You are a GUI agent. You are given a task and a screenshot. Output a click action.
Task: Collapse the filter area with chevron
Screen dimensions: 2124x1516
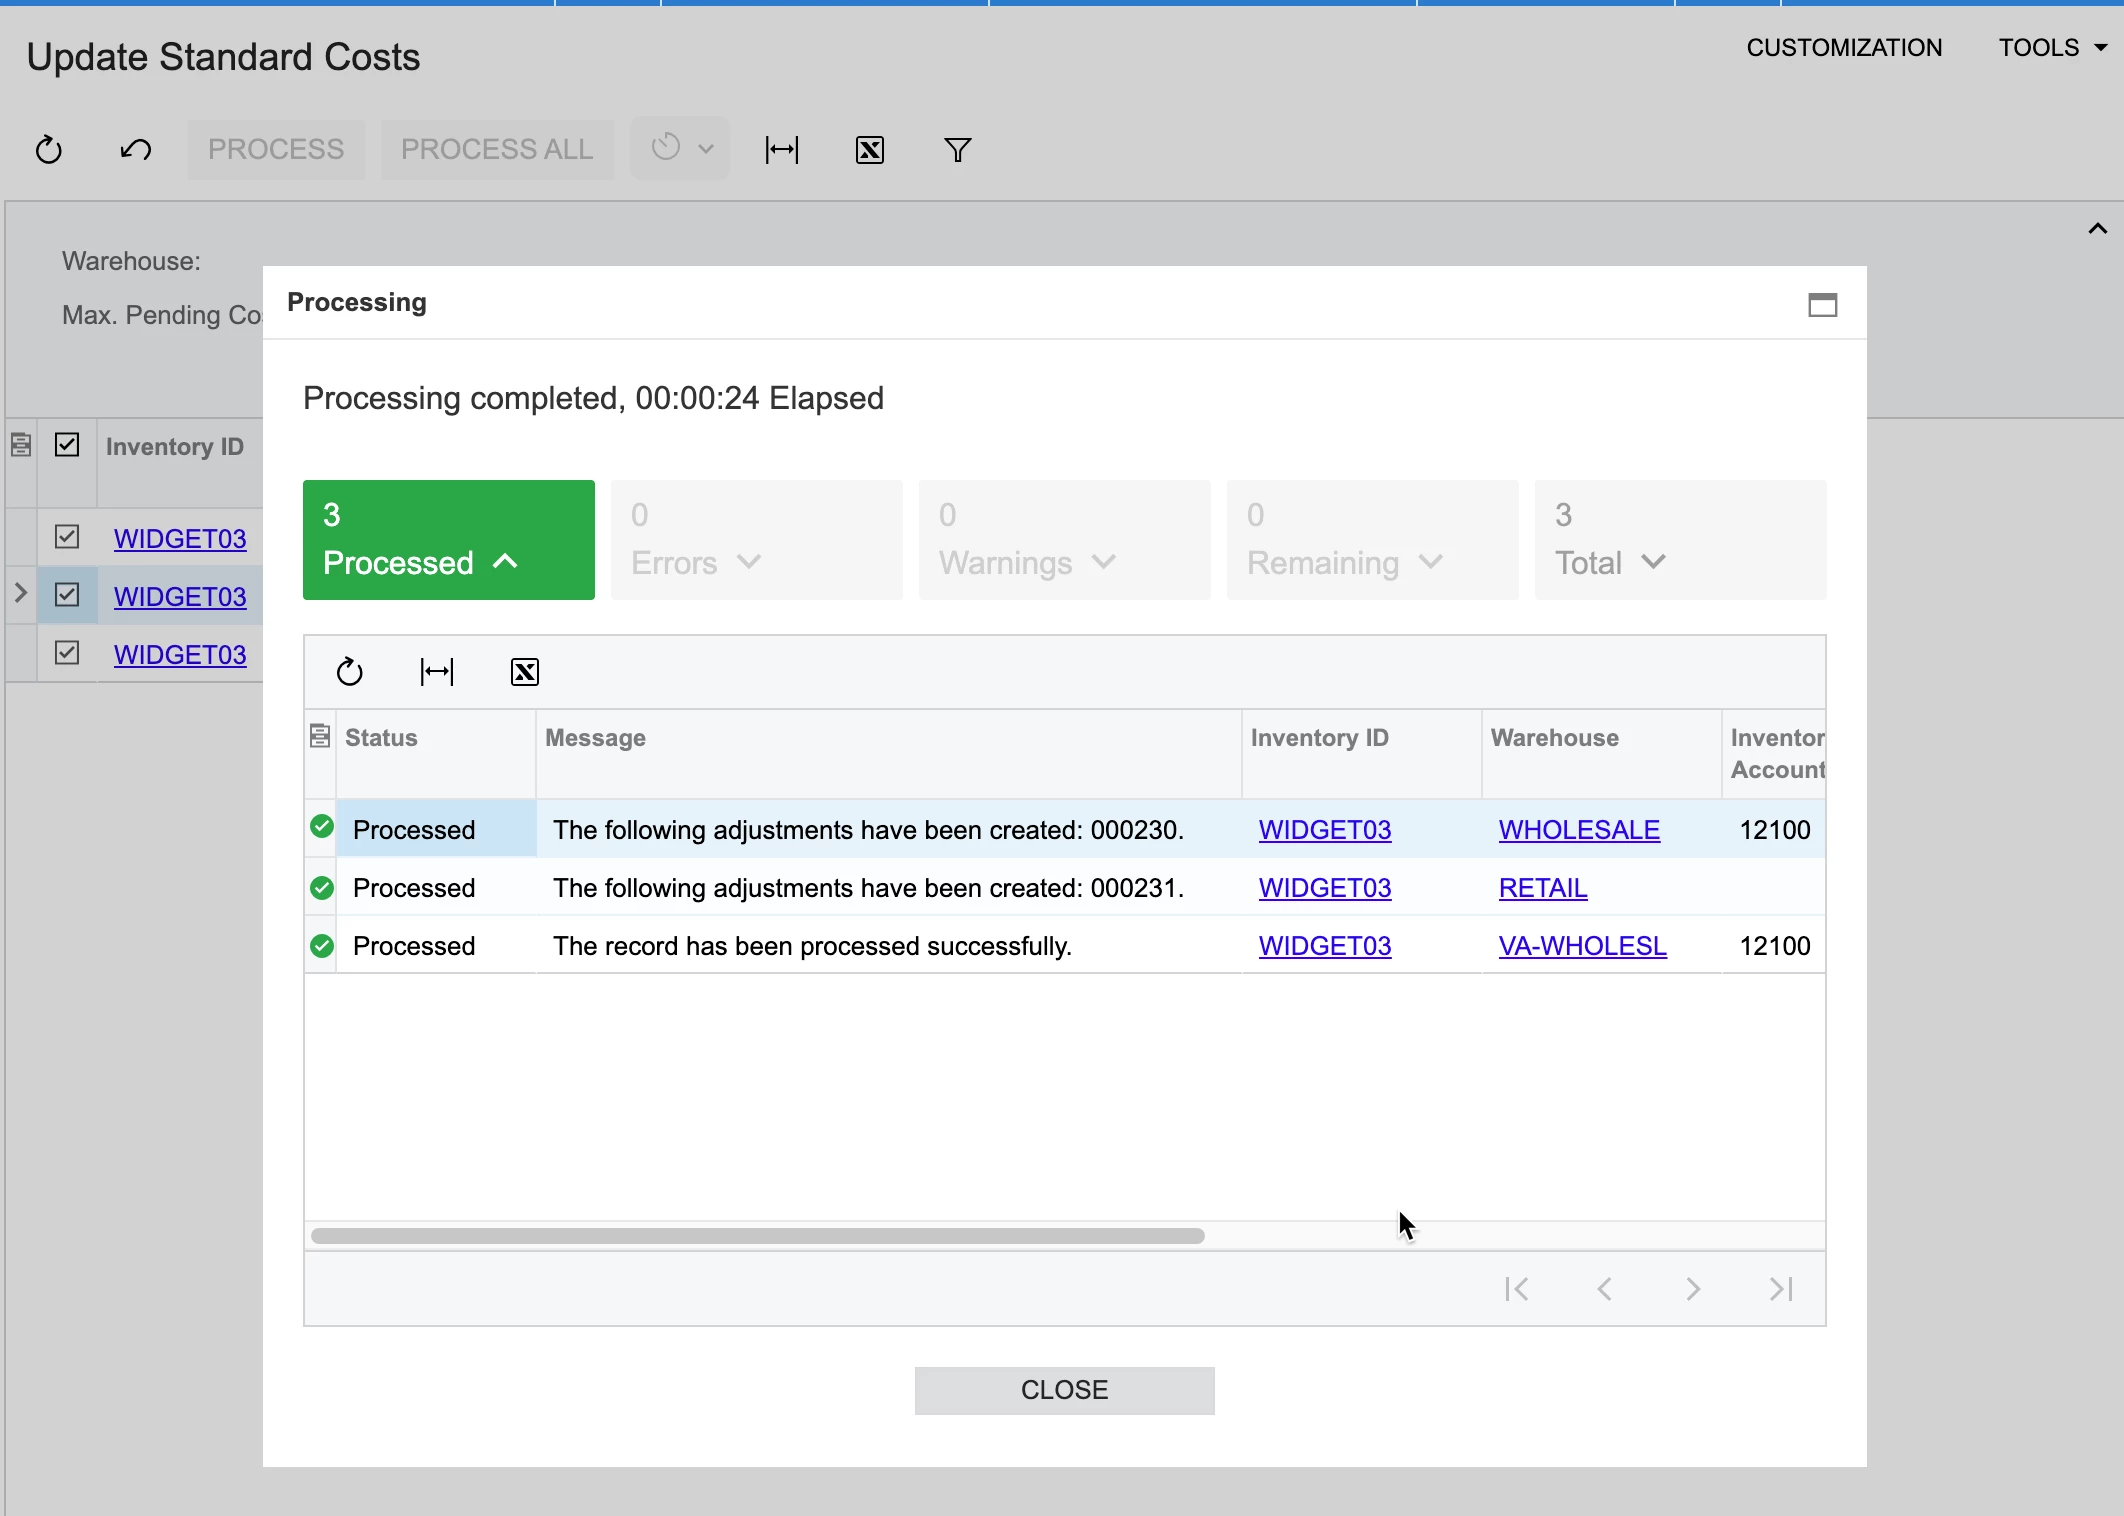[x=2097, y=229]
